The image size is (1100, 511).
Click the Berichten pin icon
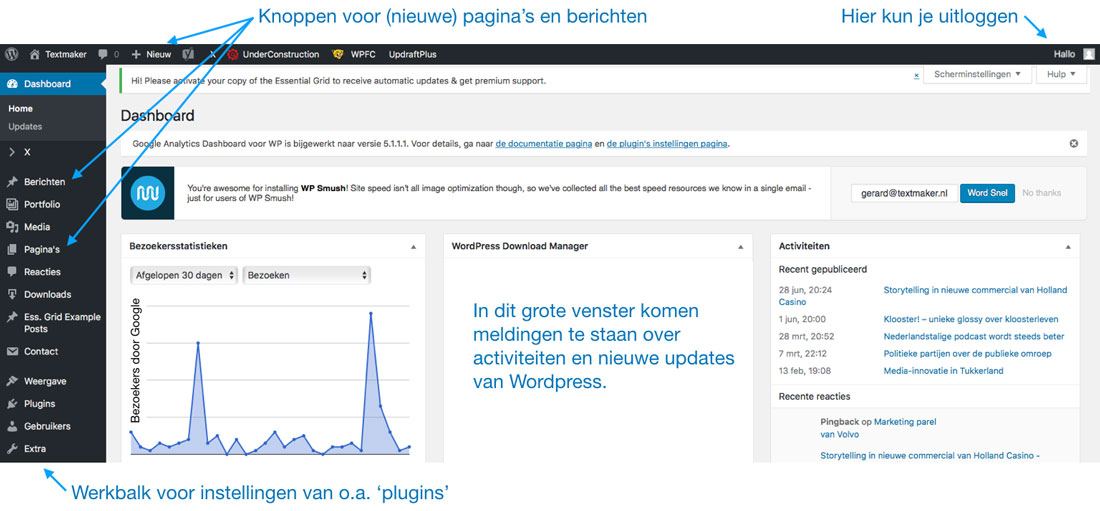coord(12,182)
